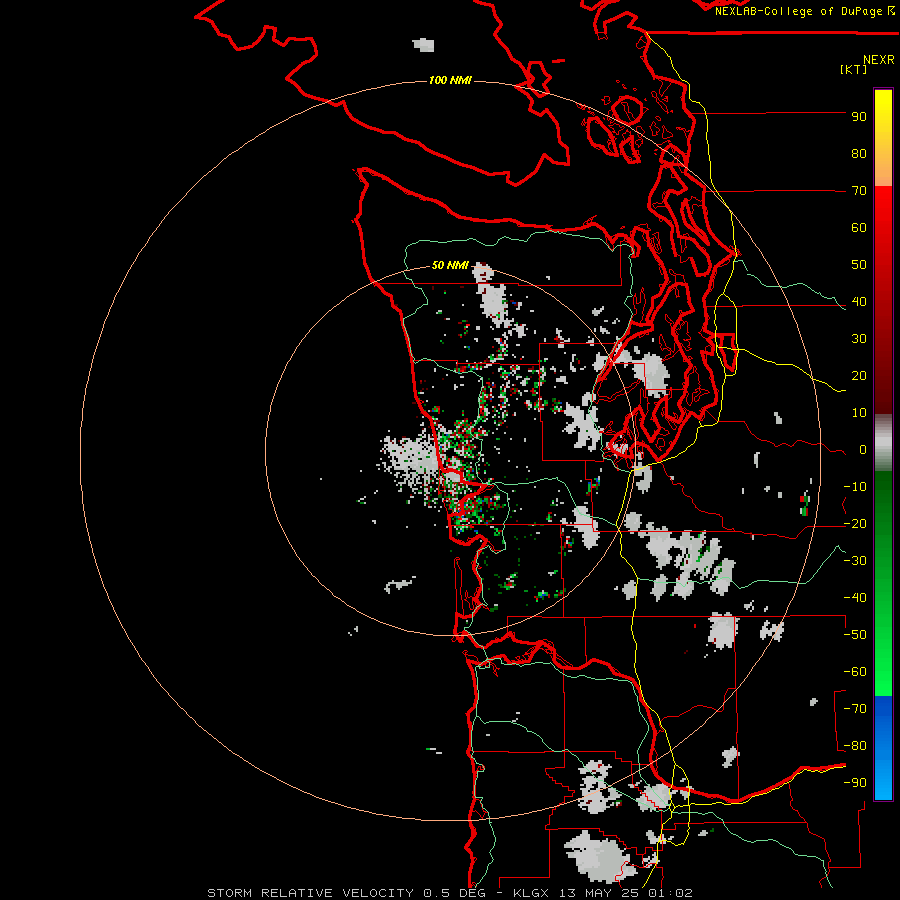This screenshot has width=900, height=900.
Task: Select the -70 value on velocity scale
Action: click(855, 709)
